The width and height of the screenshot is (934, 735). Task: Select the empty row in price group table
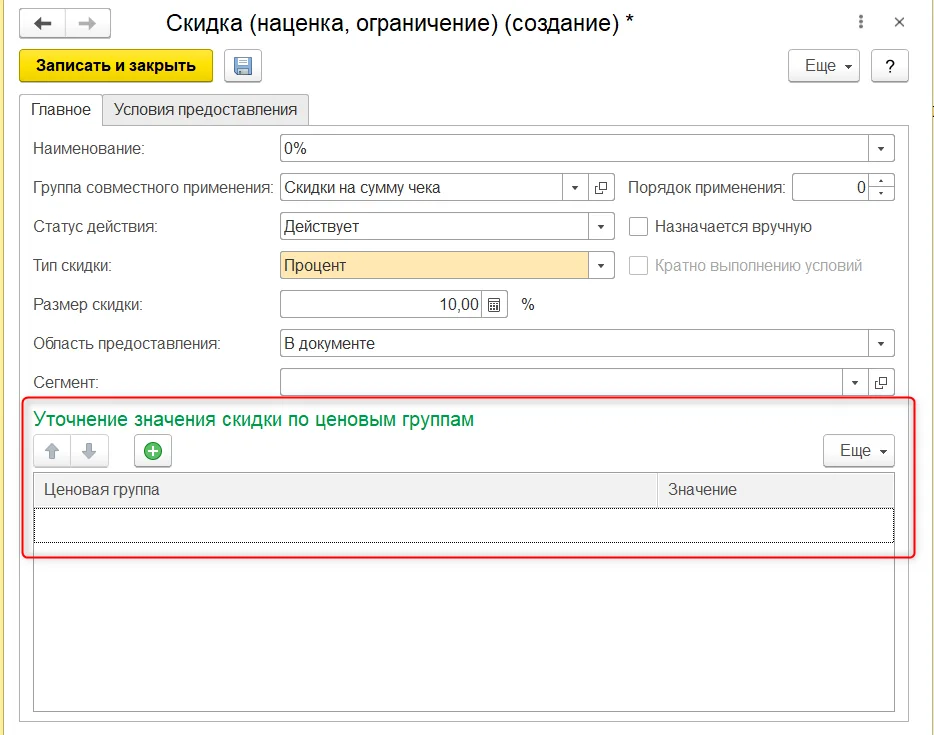tap(464, 525)
